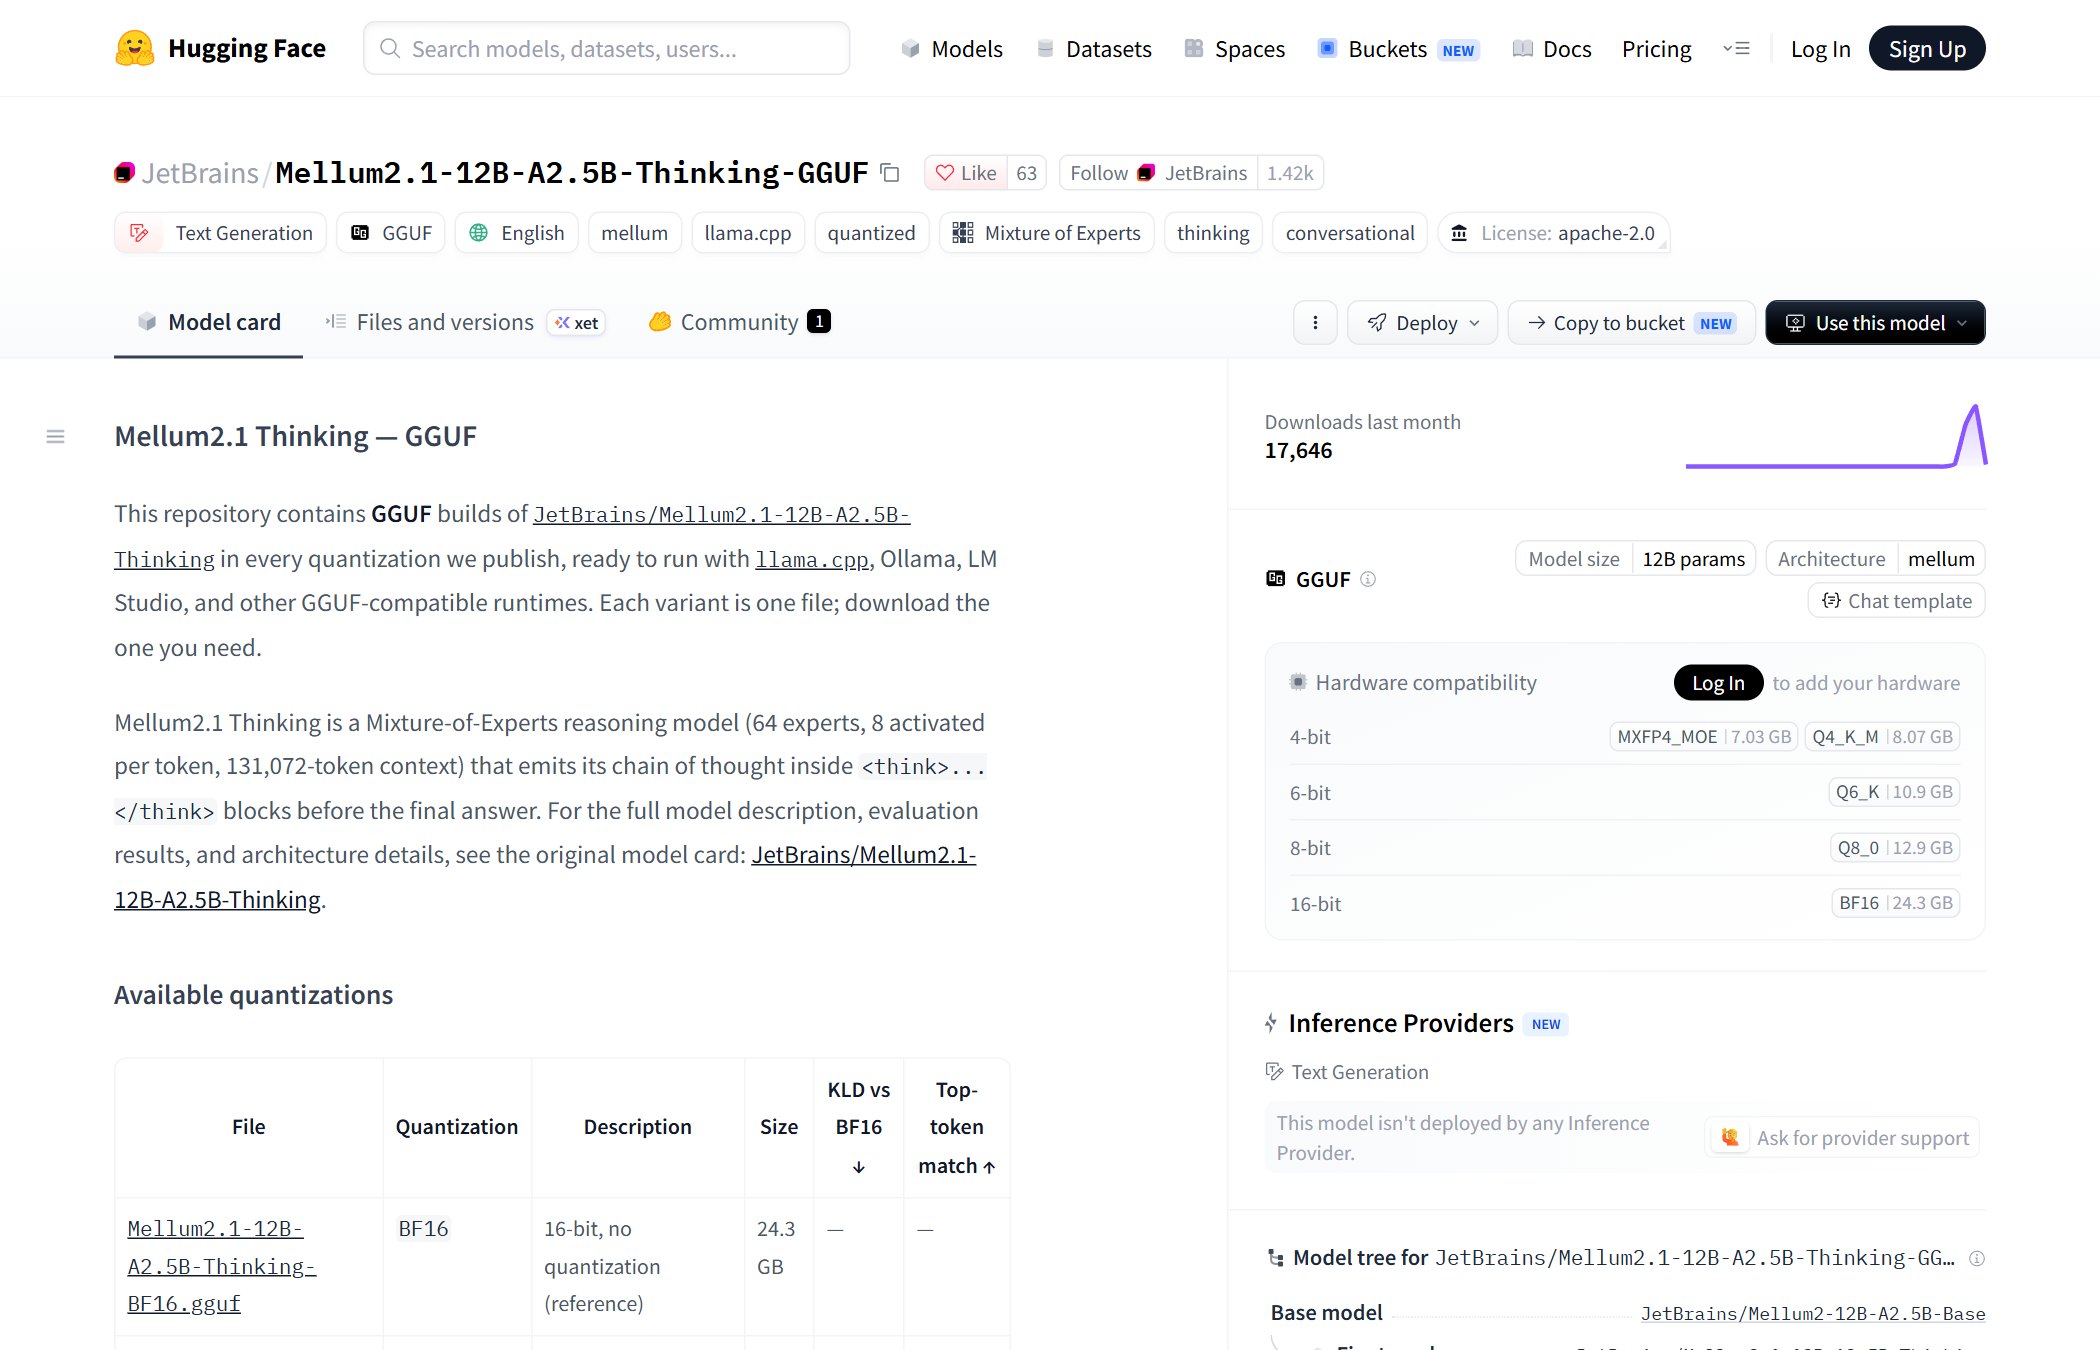Click Log In to add your hardware
2100x1350 pixels.
click(1718, 682)
